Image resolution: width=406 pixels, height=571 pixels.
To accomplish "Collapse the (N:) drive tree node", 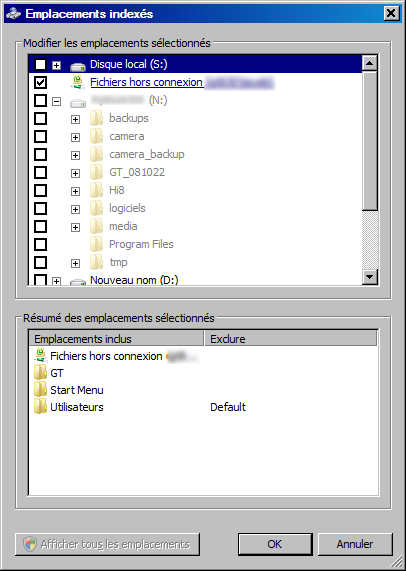I will coord(56,101).
